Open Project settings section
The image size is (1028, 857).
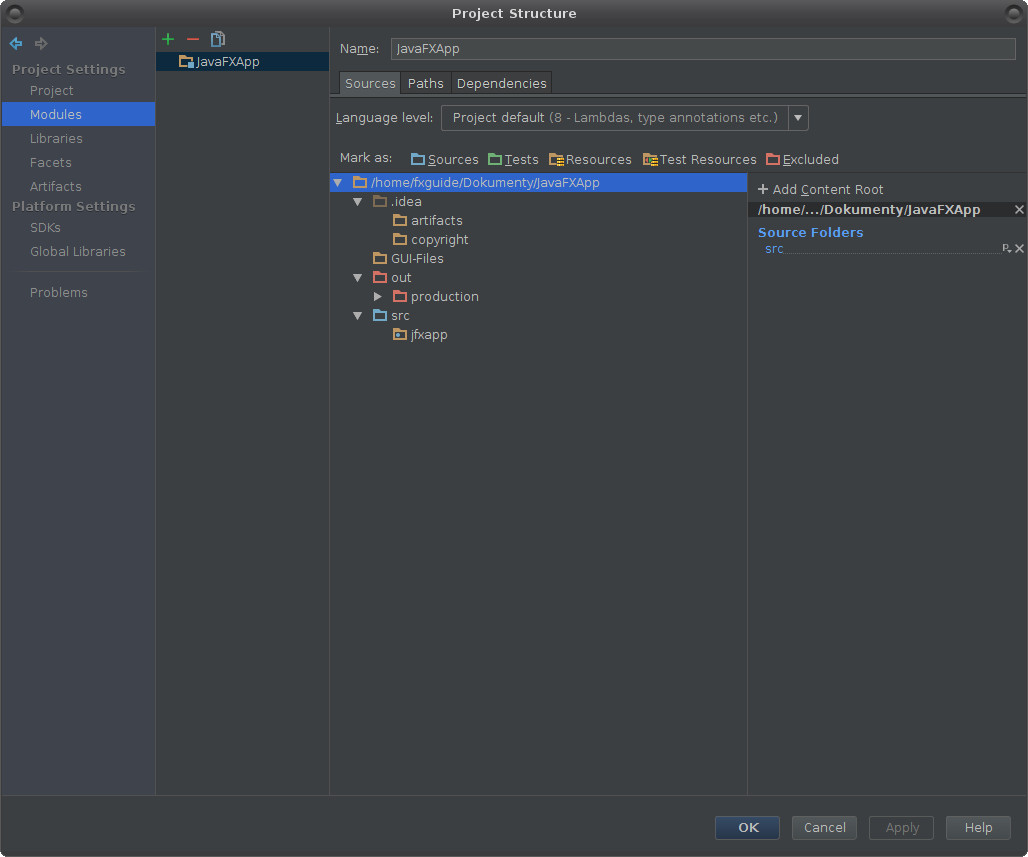pos(51,90)
